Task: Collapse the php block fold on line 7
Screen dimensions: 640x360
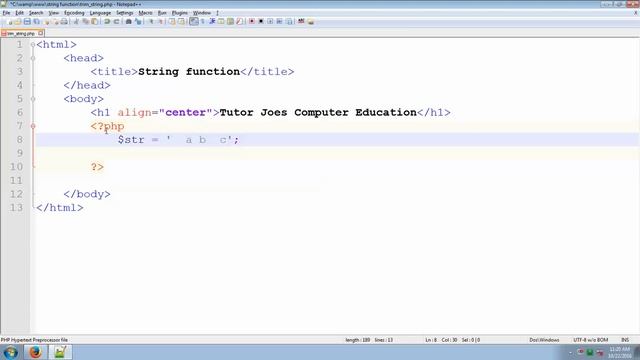Action: [x=33, y=126]
